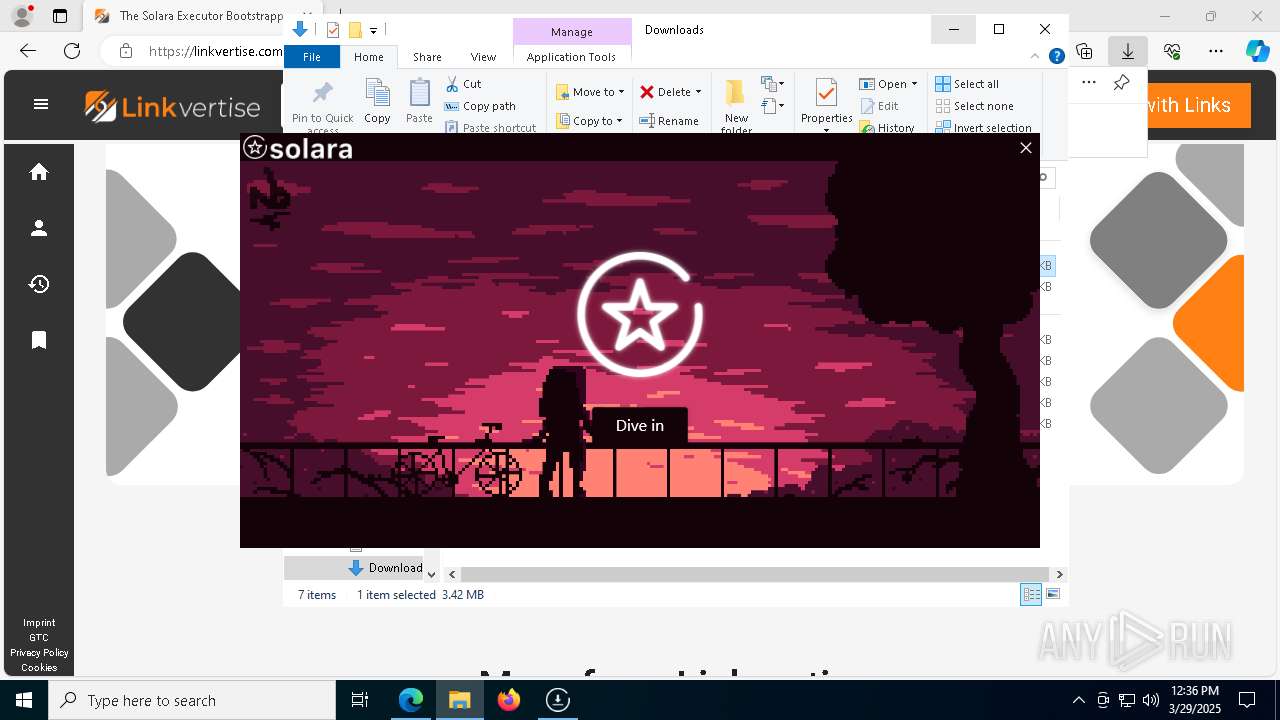Open the Imprint link
The image size is (1280, 720).
click(39, 622)
